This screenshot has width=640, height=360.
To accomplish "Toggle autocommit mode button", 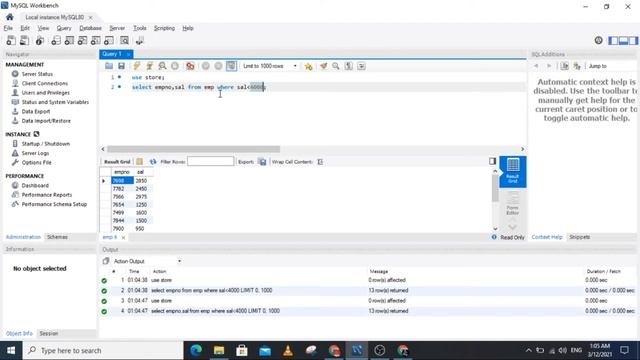I will point(231,66).
